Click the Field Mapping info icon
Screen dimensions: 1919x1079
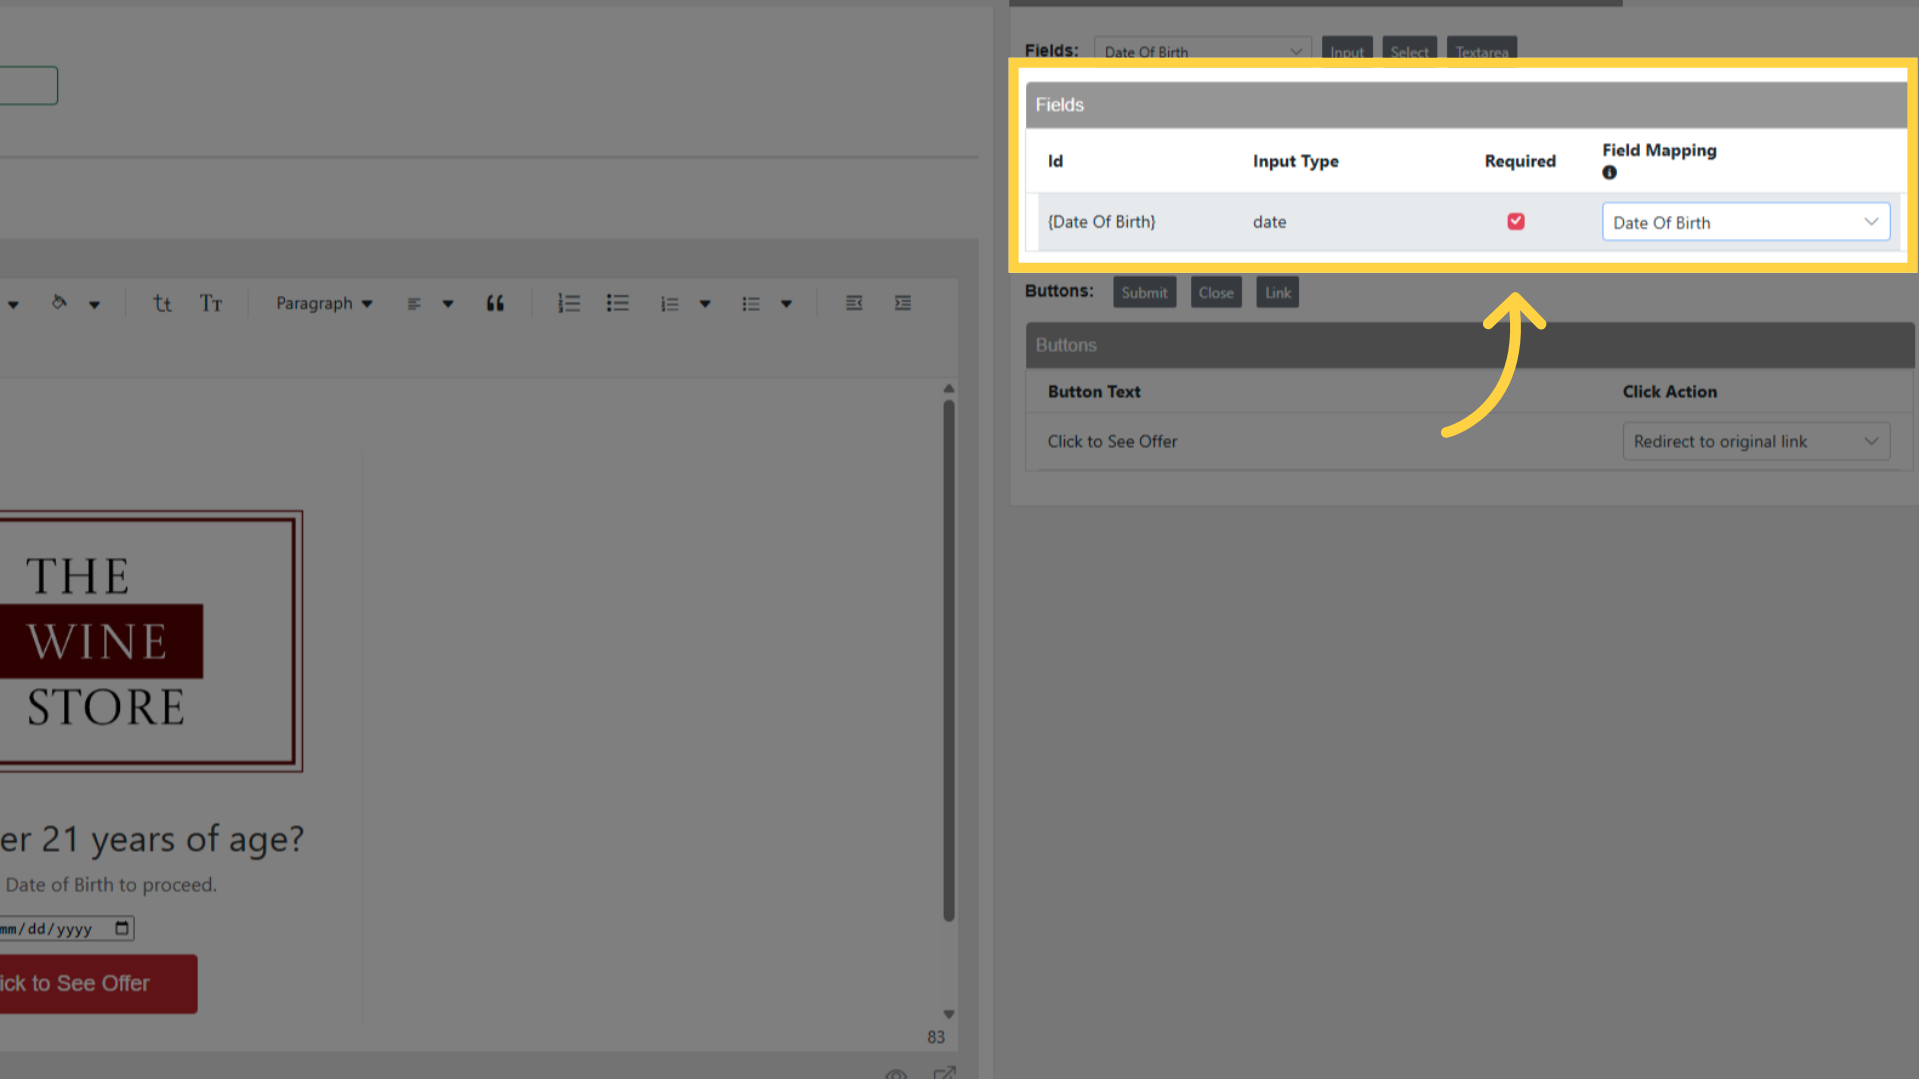[1609, 172]
